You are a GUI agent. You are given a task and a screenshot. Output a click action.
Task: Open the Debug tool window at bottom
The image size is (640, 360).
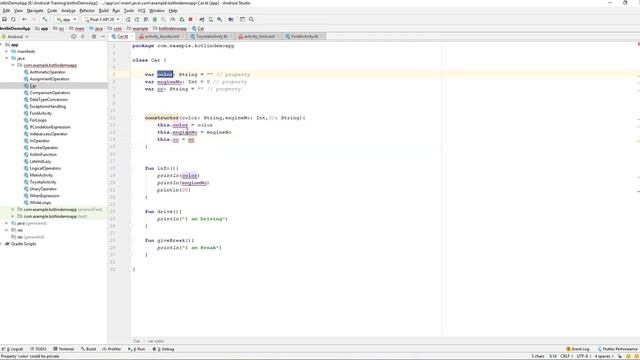pos(164,349)
